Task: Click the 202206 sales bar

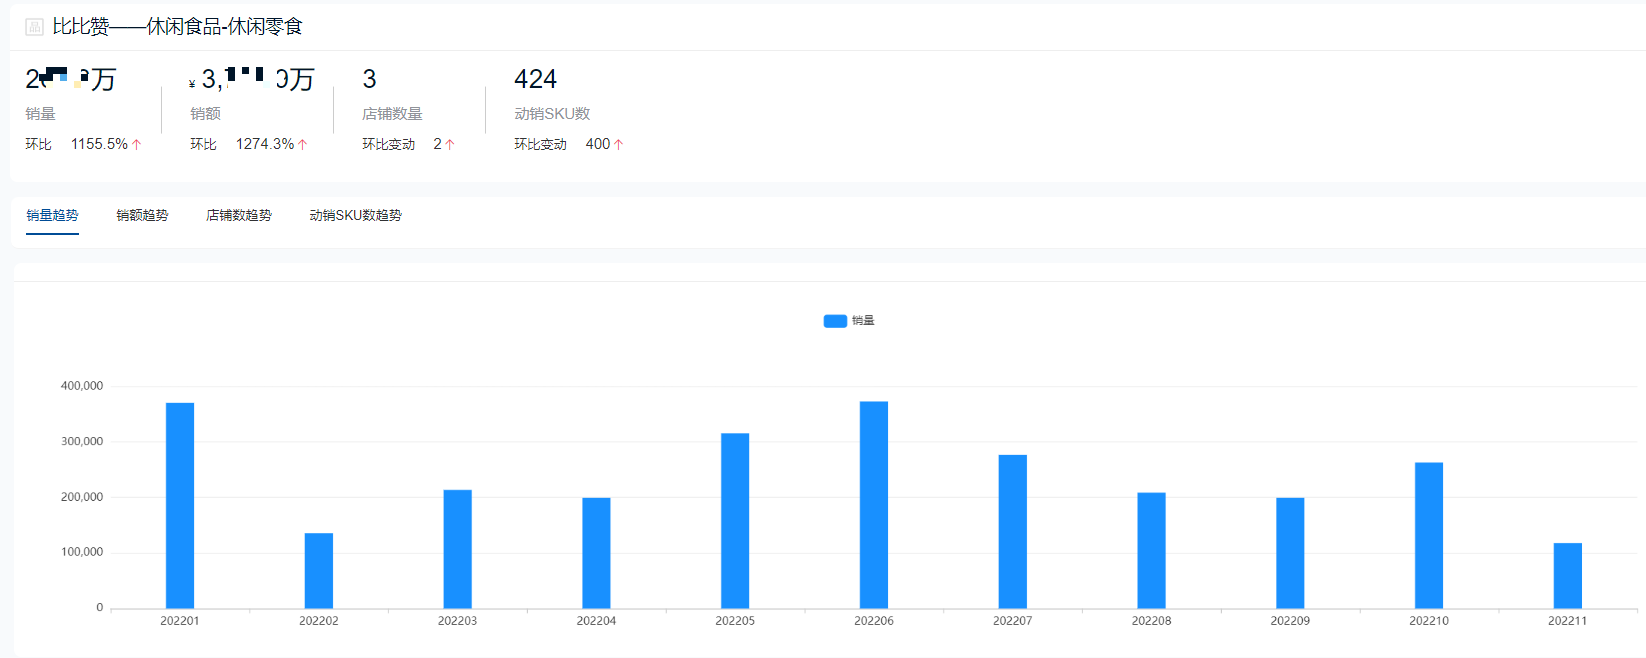Action: coord(874,505)
